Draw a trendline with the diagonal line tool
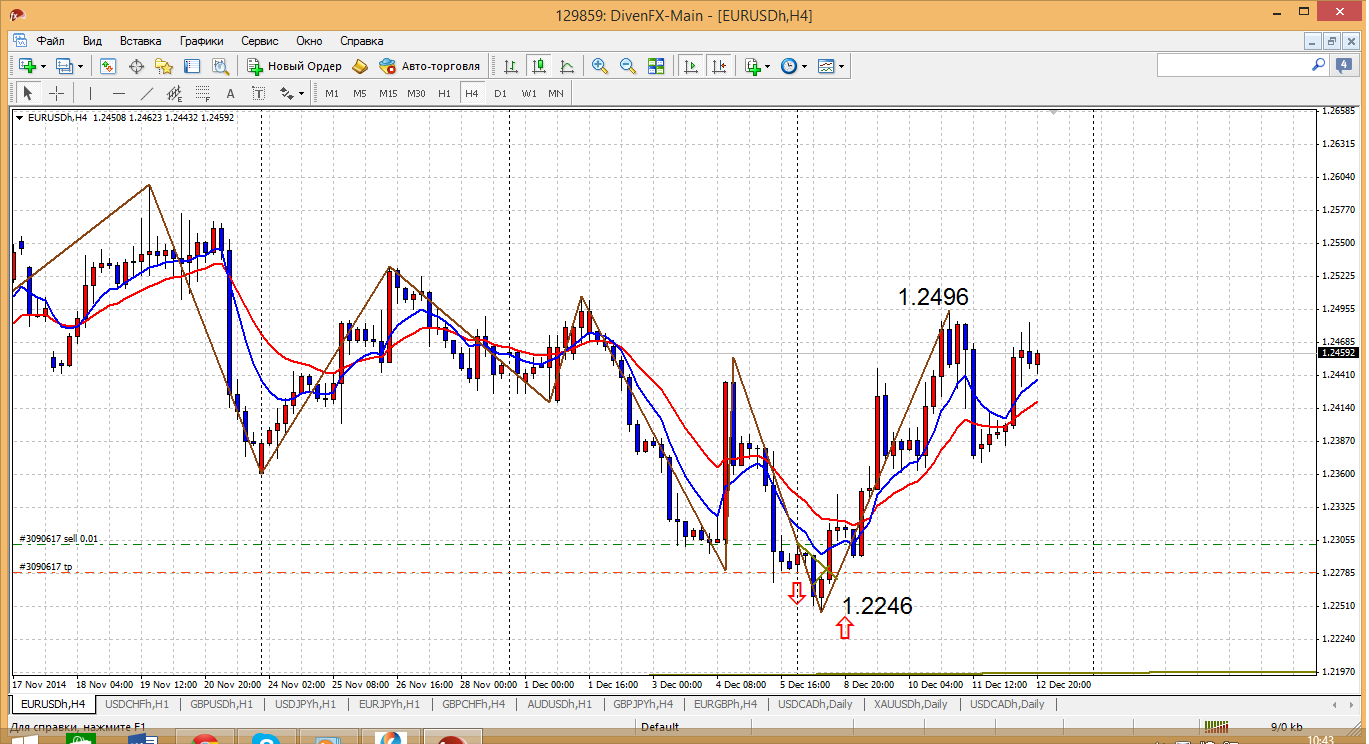 click(147, 93)
